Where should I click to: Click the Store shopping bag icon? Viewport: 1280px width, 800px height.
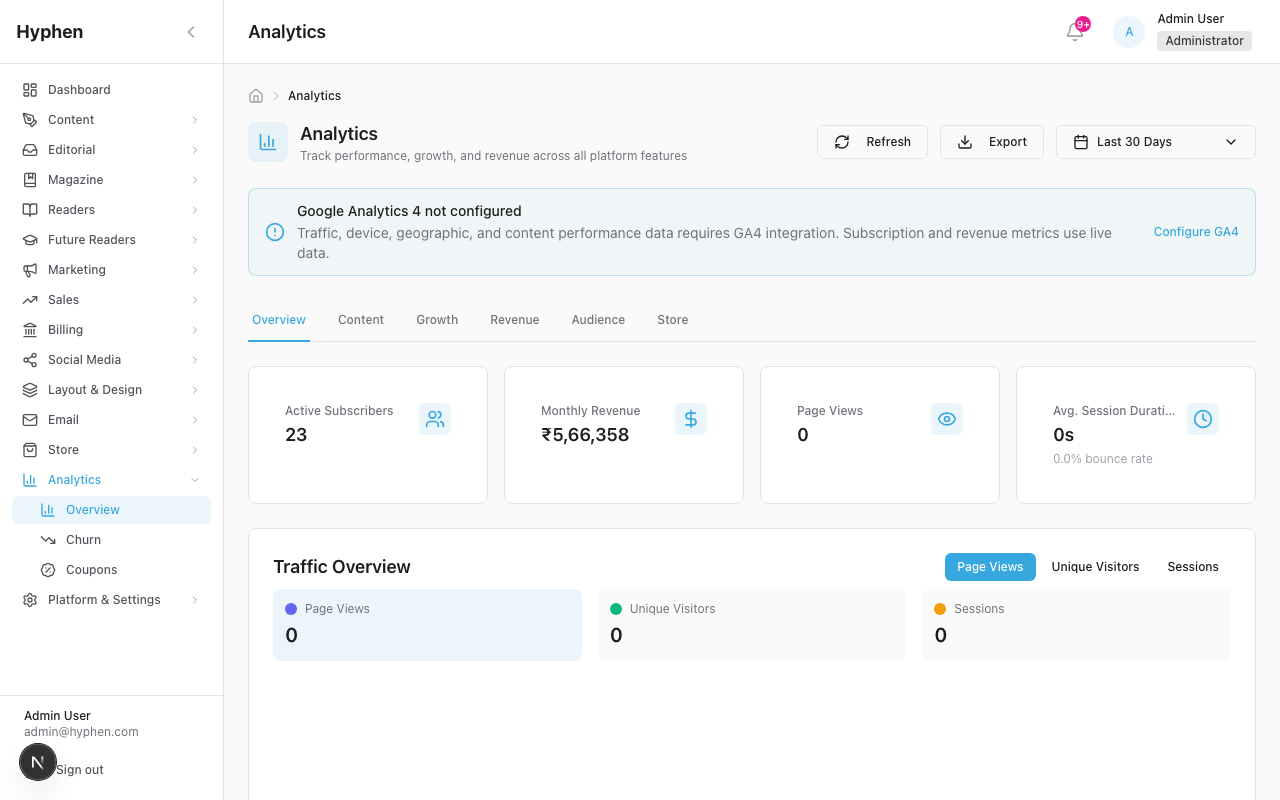(30, 450)
